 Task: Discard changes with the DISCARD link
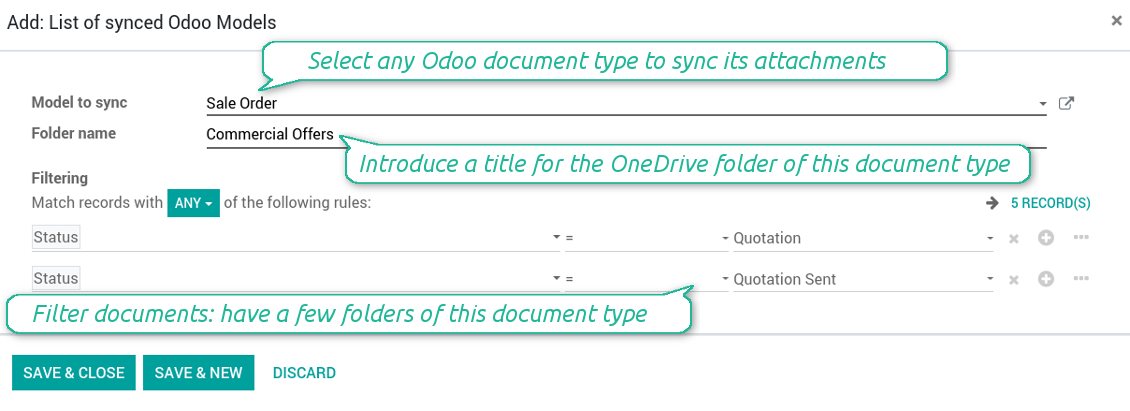[304, 373]
